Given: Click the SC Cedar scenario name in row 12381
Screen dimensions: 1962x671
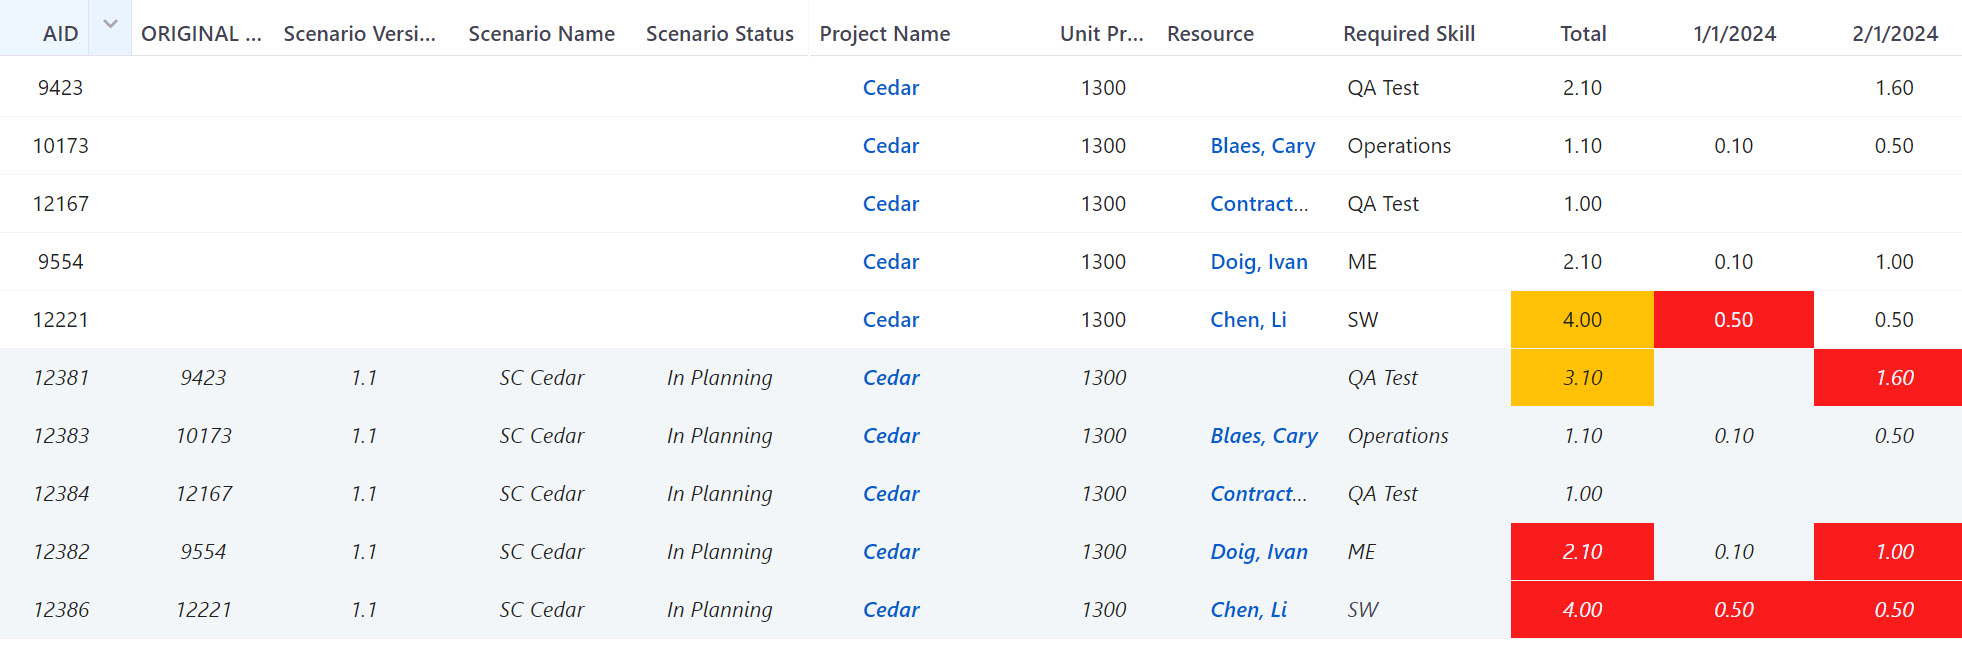Looking at the screenshot, I should [541, 378].
